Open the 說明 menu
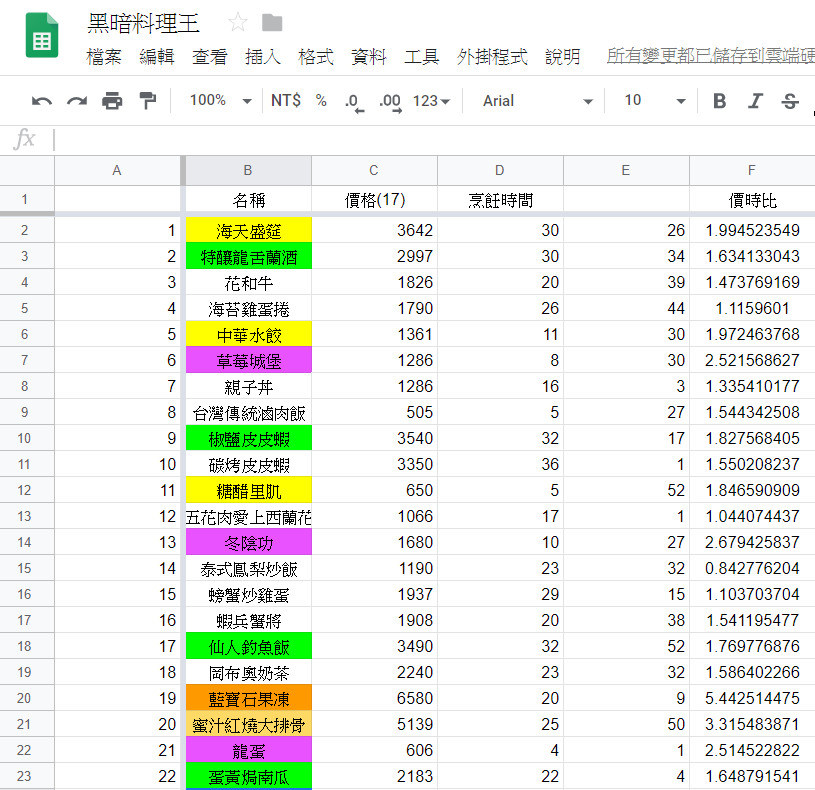815x790 pixels. [x=562, y=56]
